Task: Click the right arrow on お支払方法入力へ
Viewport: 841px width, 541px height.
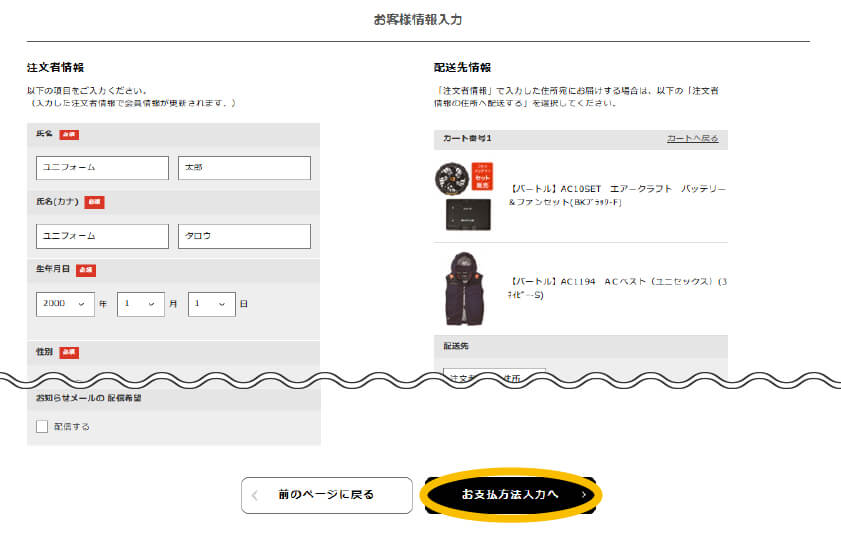Action: (x=584, y=495)
